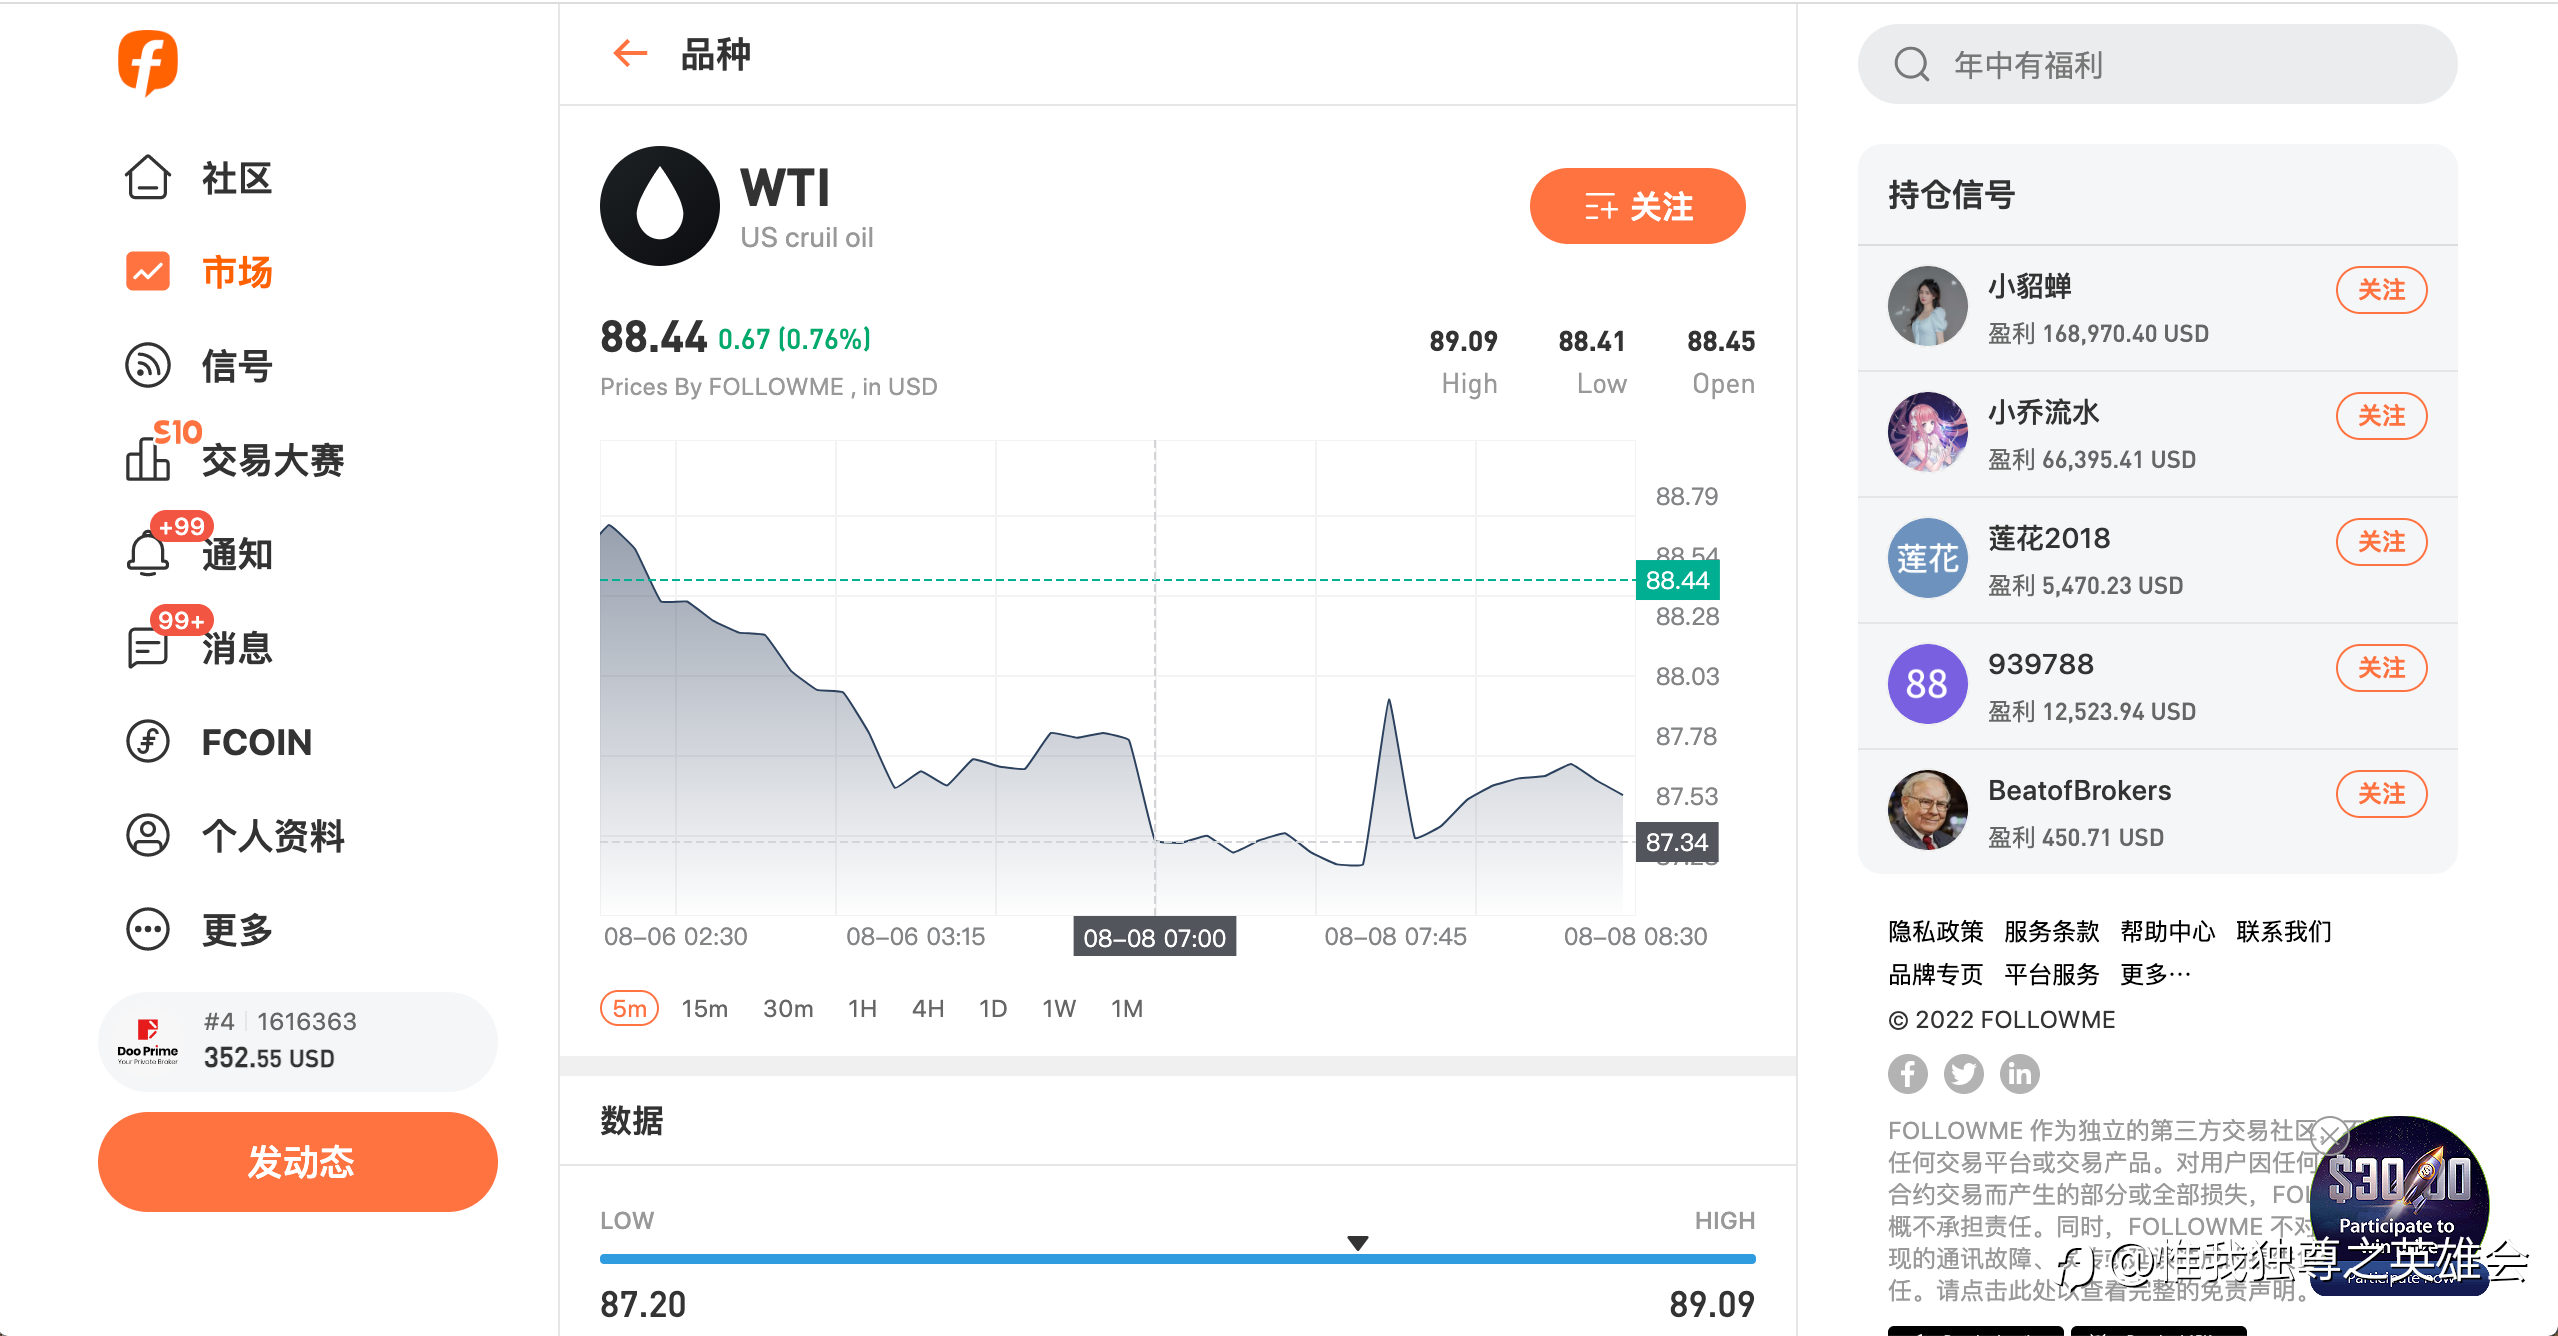This screenshot has width=2558, height=1336.
Task: Open account #4 1616363 card
Action: tap(298, 1041)
